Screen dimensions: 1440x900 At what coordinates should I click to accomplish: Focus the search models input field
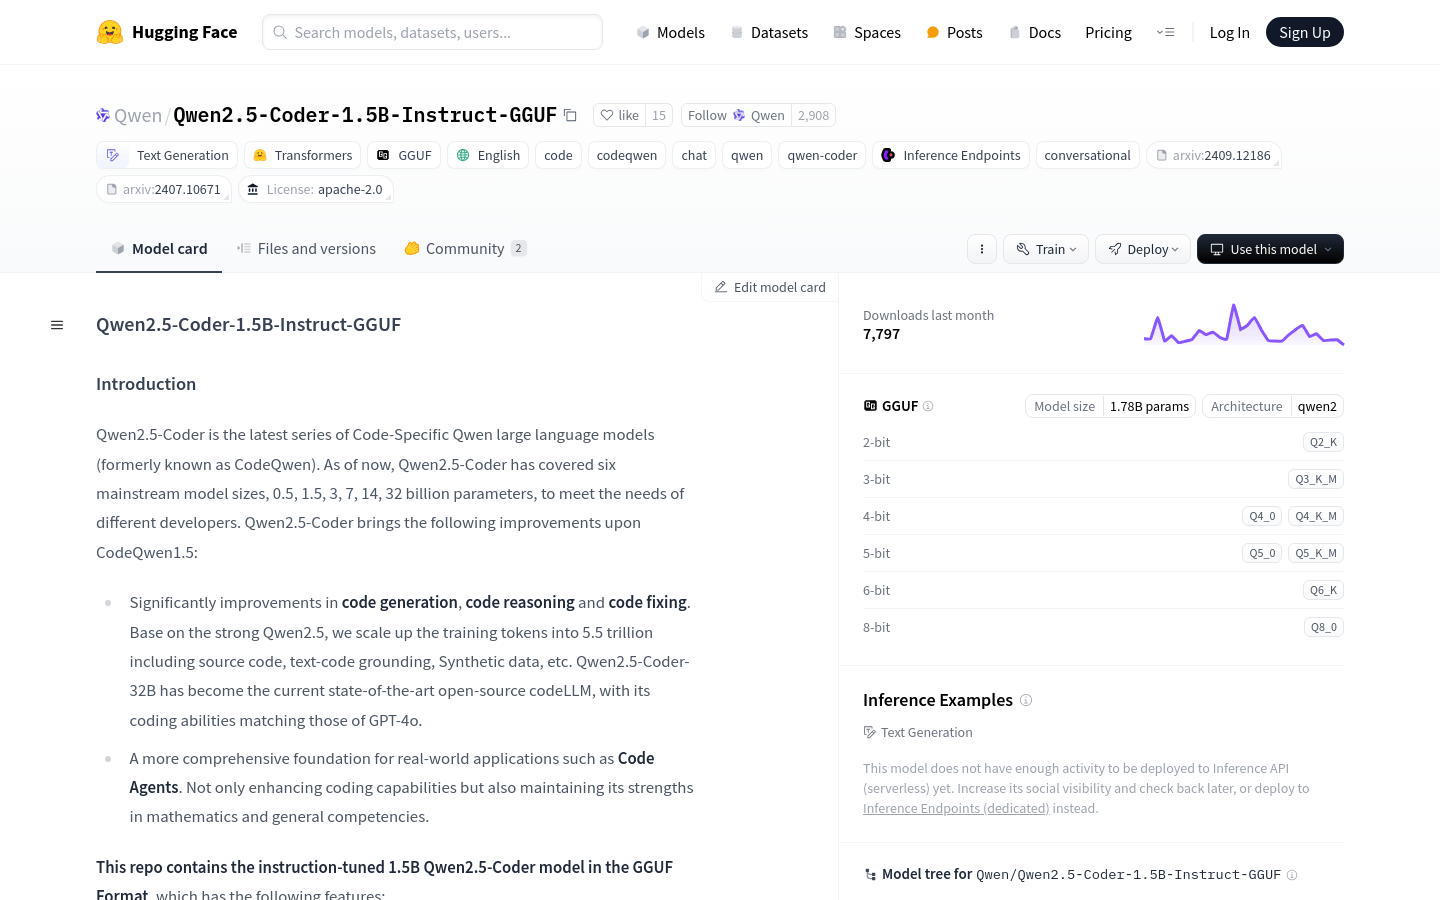[x=432, y=32]
